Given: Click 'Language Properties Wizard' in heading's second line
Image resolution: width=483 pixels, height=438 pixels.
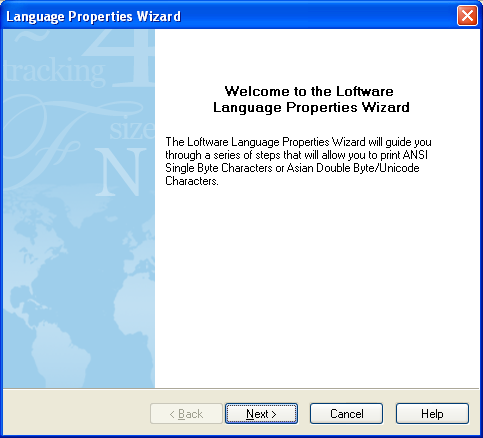Looking at the screenshot, I should coord(311,108).
